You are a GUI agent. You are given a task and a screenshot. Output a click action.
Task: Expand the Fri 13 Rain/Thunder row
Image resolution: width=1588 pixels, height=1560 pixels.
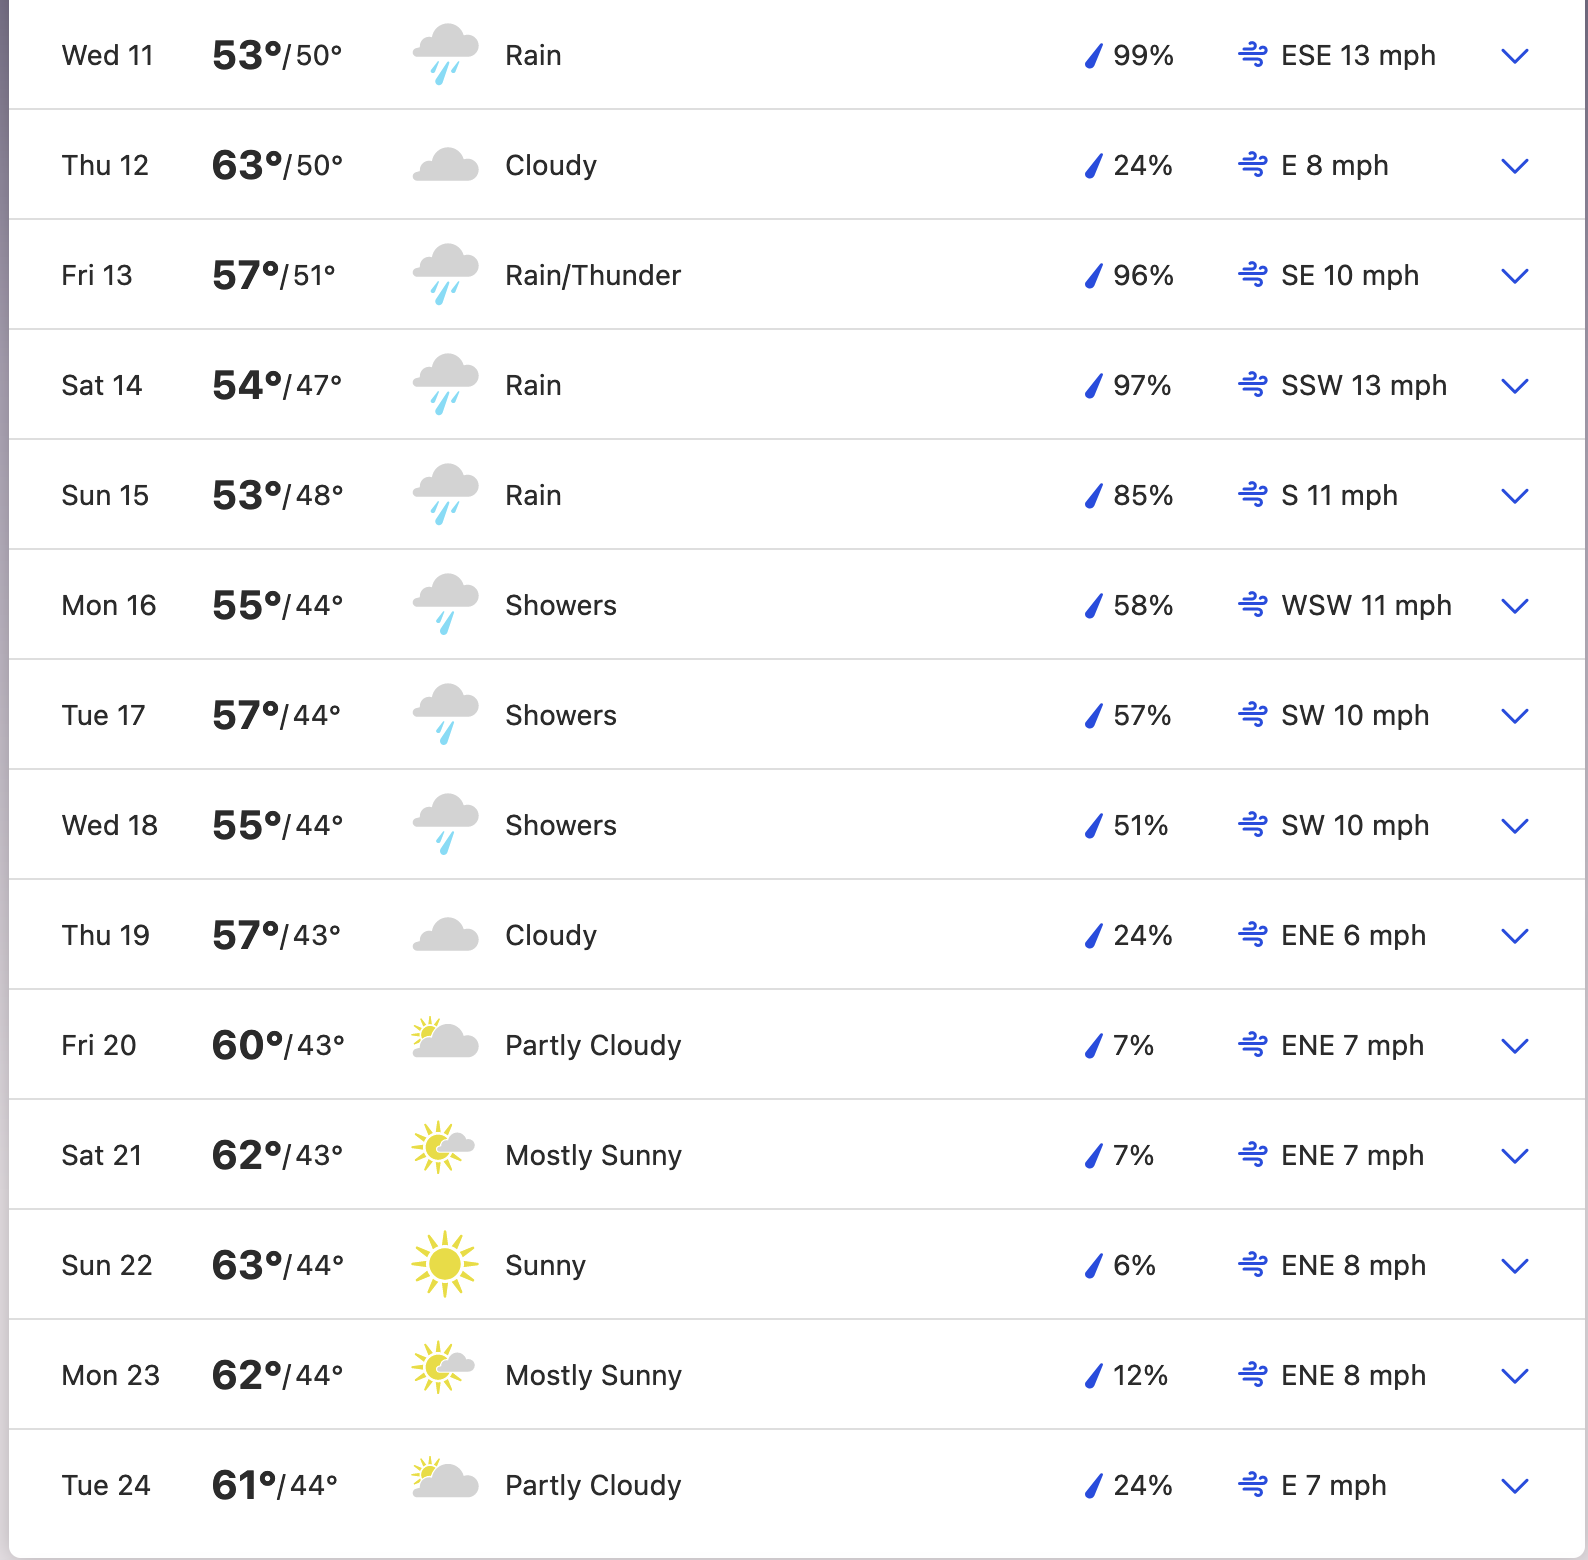point(1515,276)
